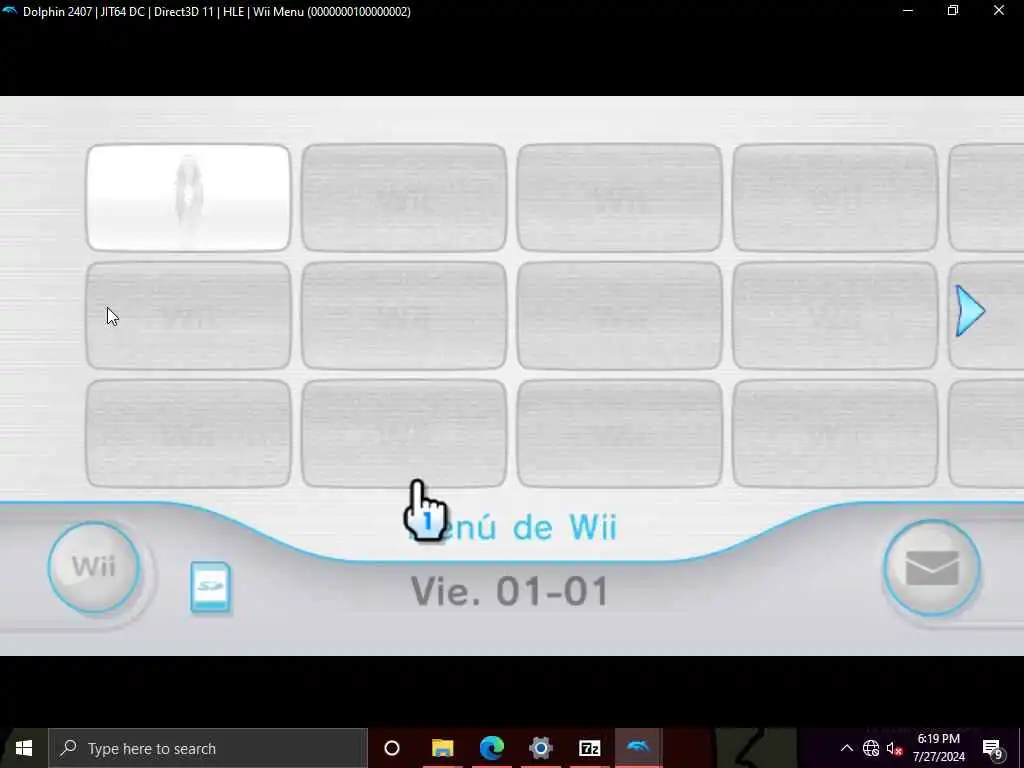Select Dolphin emulator taskbar icon

coord(638,748)
